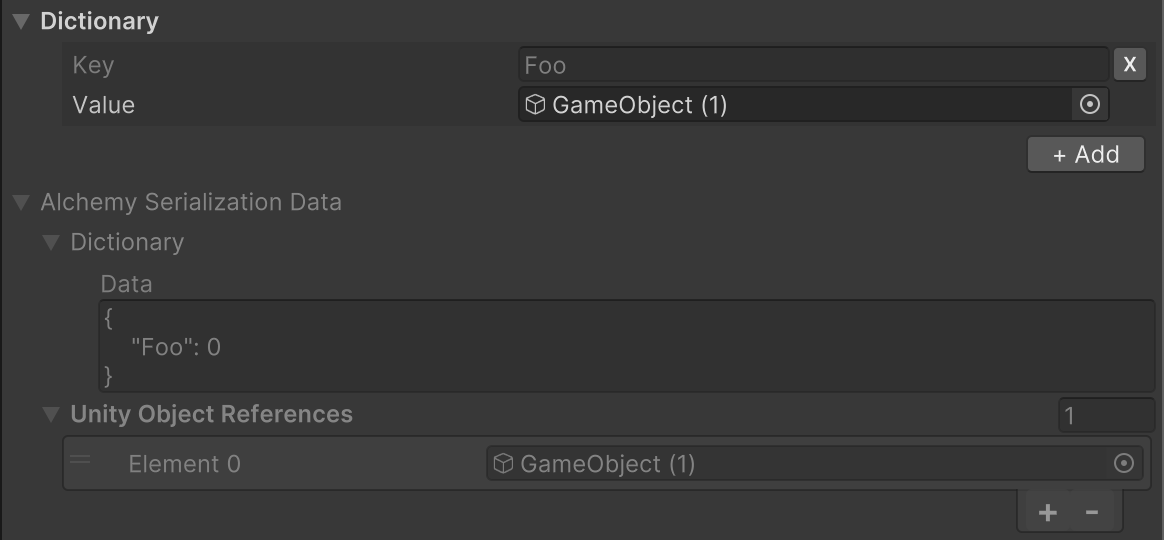1164x540 pixels.
Task: Open object picker for dictionary Value field
Action: tap(1090, 104)
